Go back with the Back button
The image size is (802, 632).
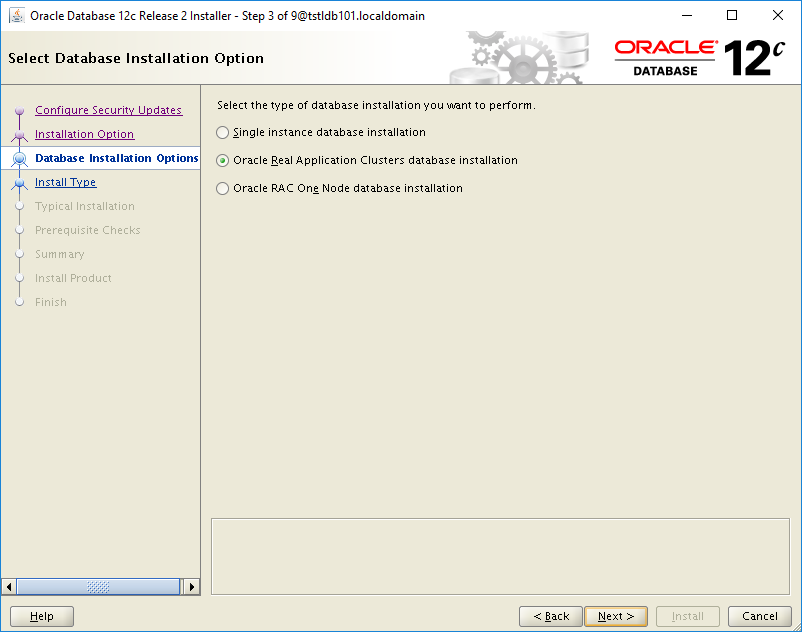[551, 616]
